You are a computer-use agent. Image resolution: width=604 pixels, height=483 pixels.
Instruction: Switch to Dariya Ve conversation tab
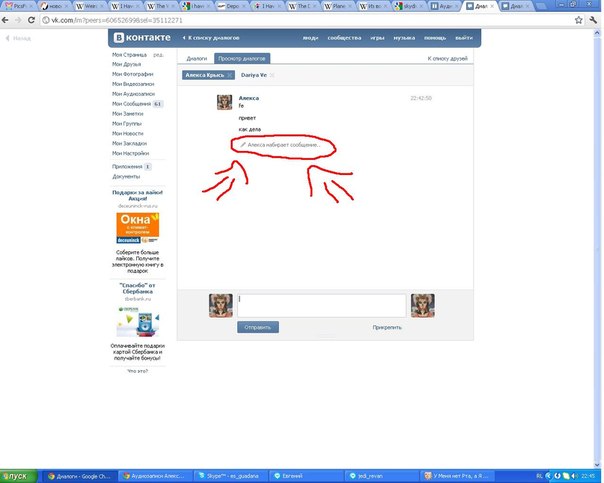pos(255,75)
